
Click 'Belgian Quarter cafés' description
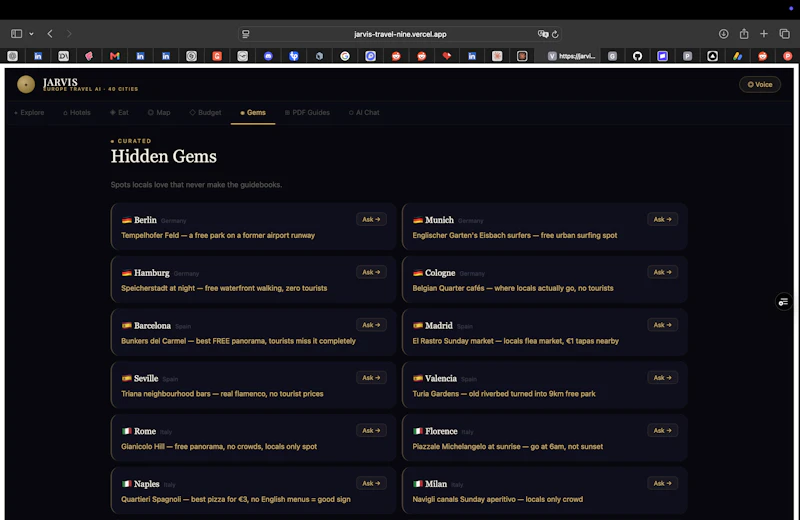pyautogui.click(x=513, y=288)
